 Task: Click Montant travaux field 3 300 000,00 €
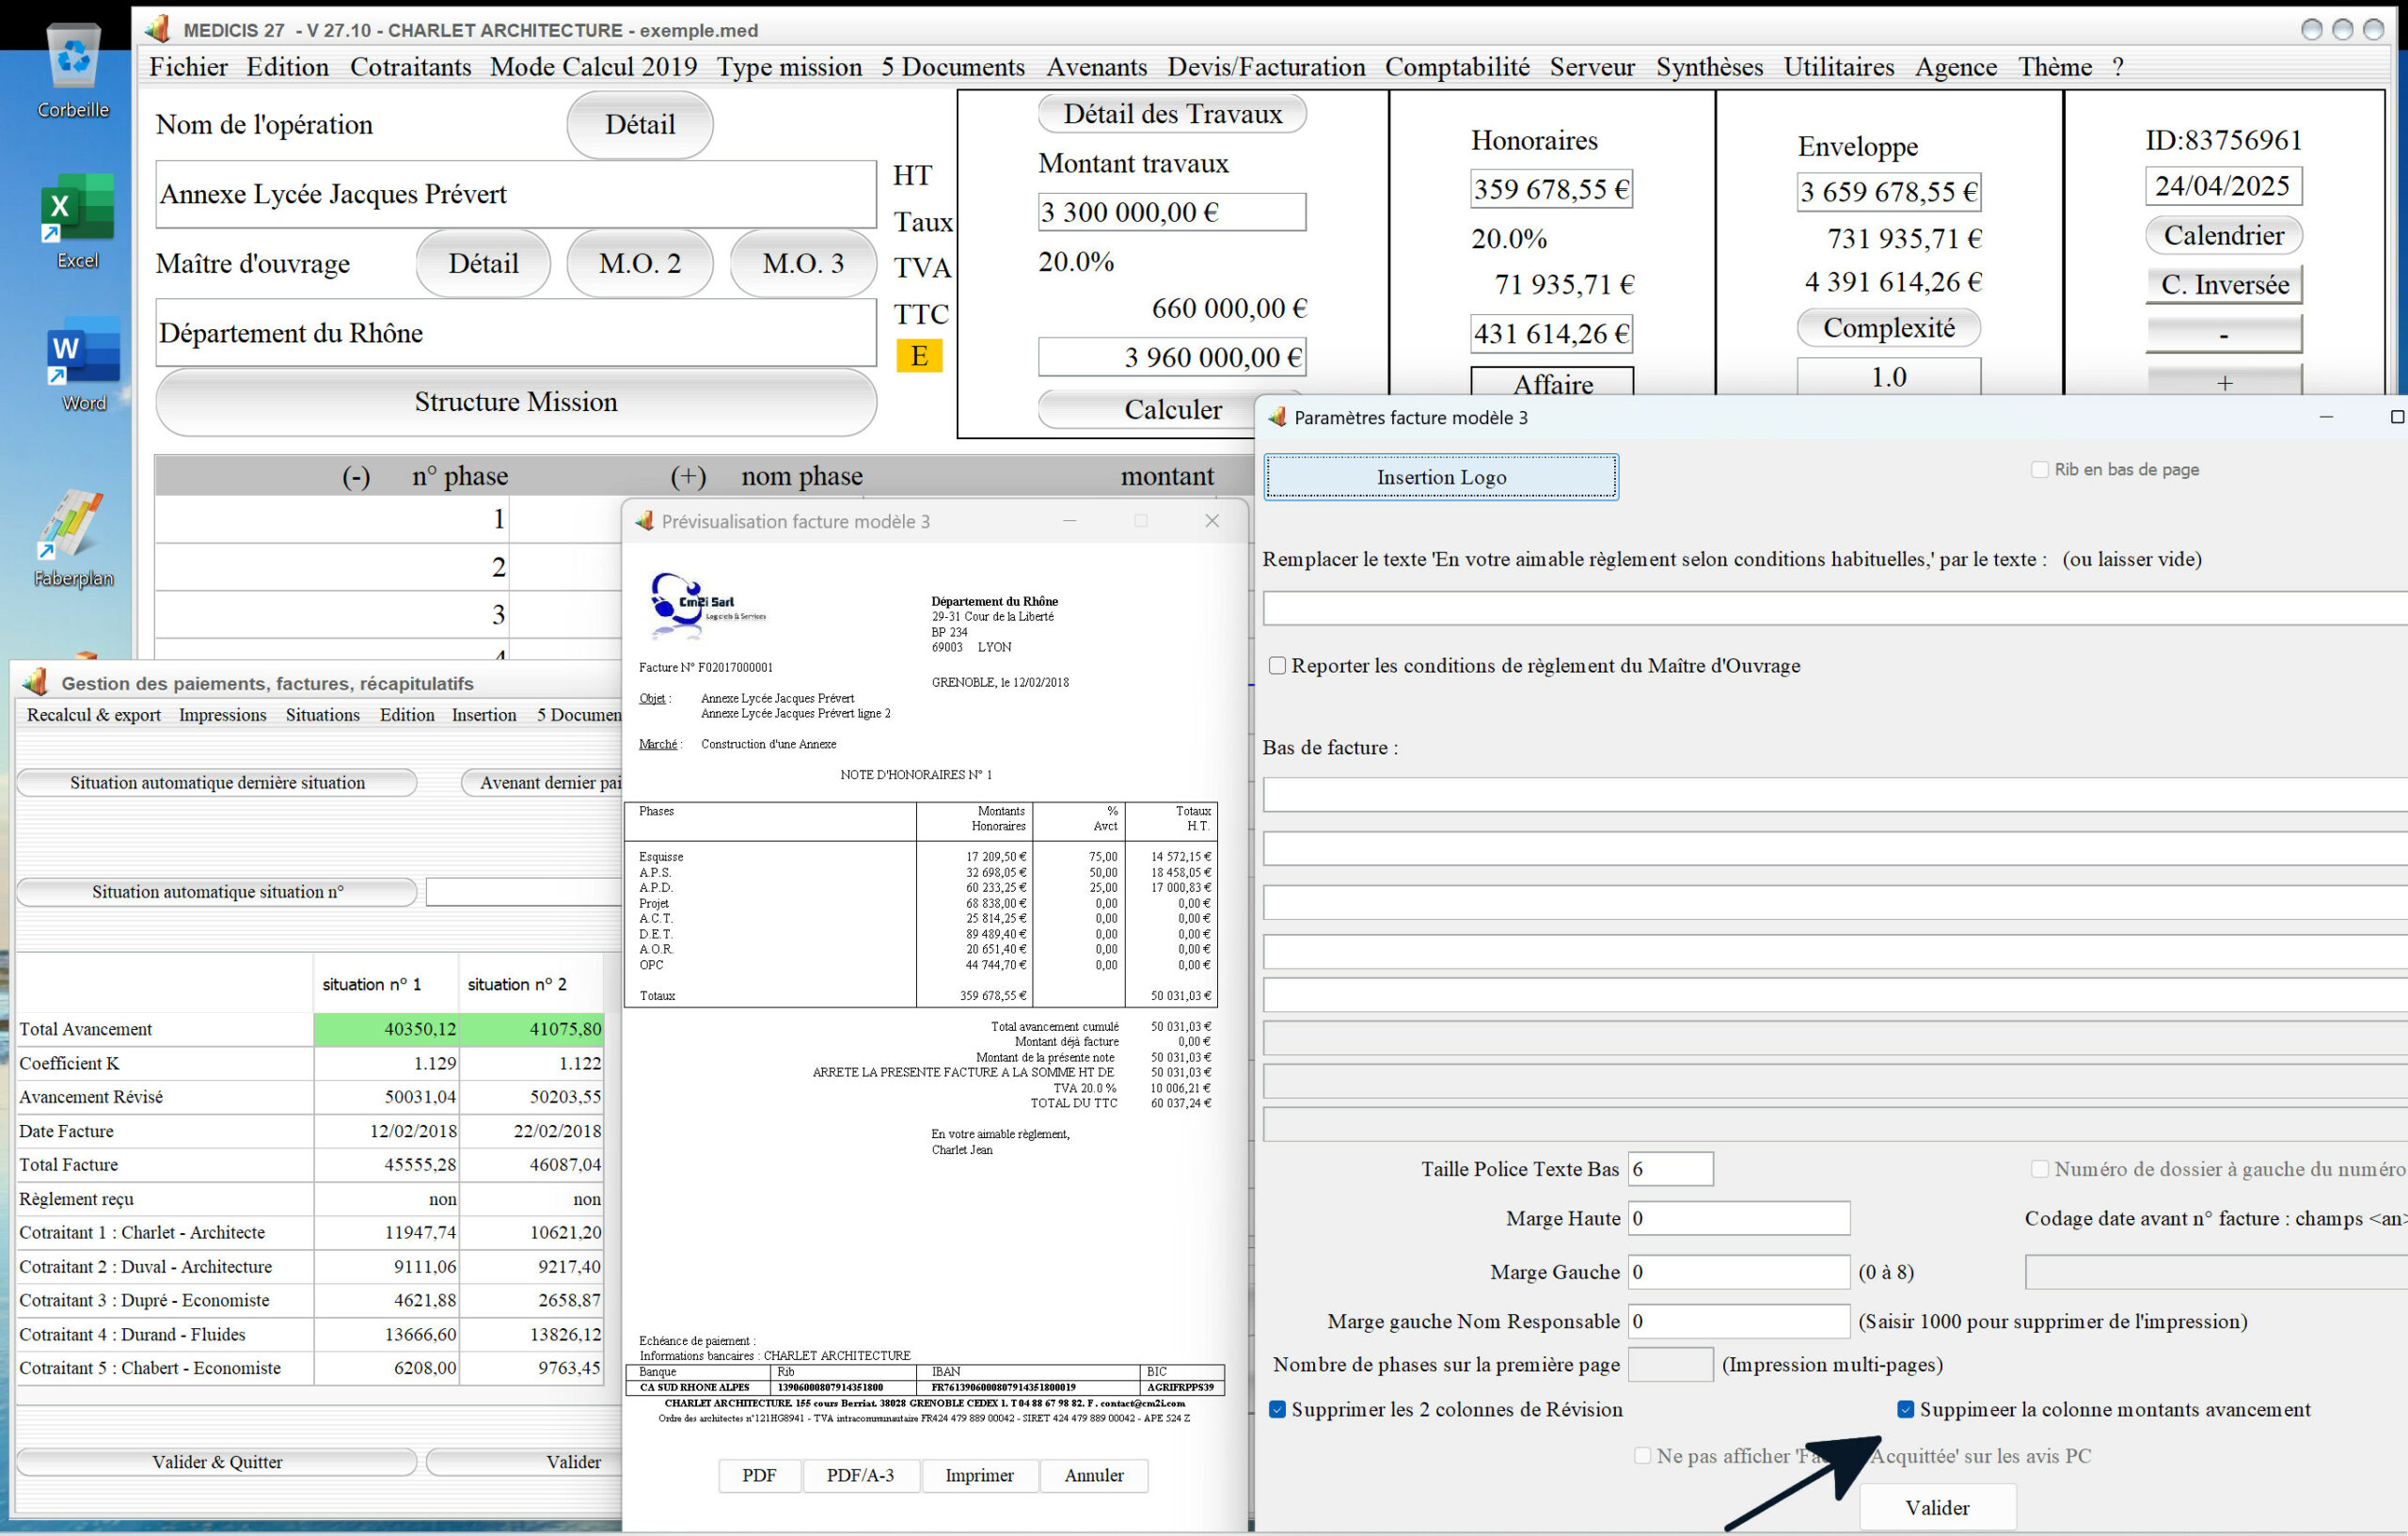tap(1172, 212)
